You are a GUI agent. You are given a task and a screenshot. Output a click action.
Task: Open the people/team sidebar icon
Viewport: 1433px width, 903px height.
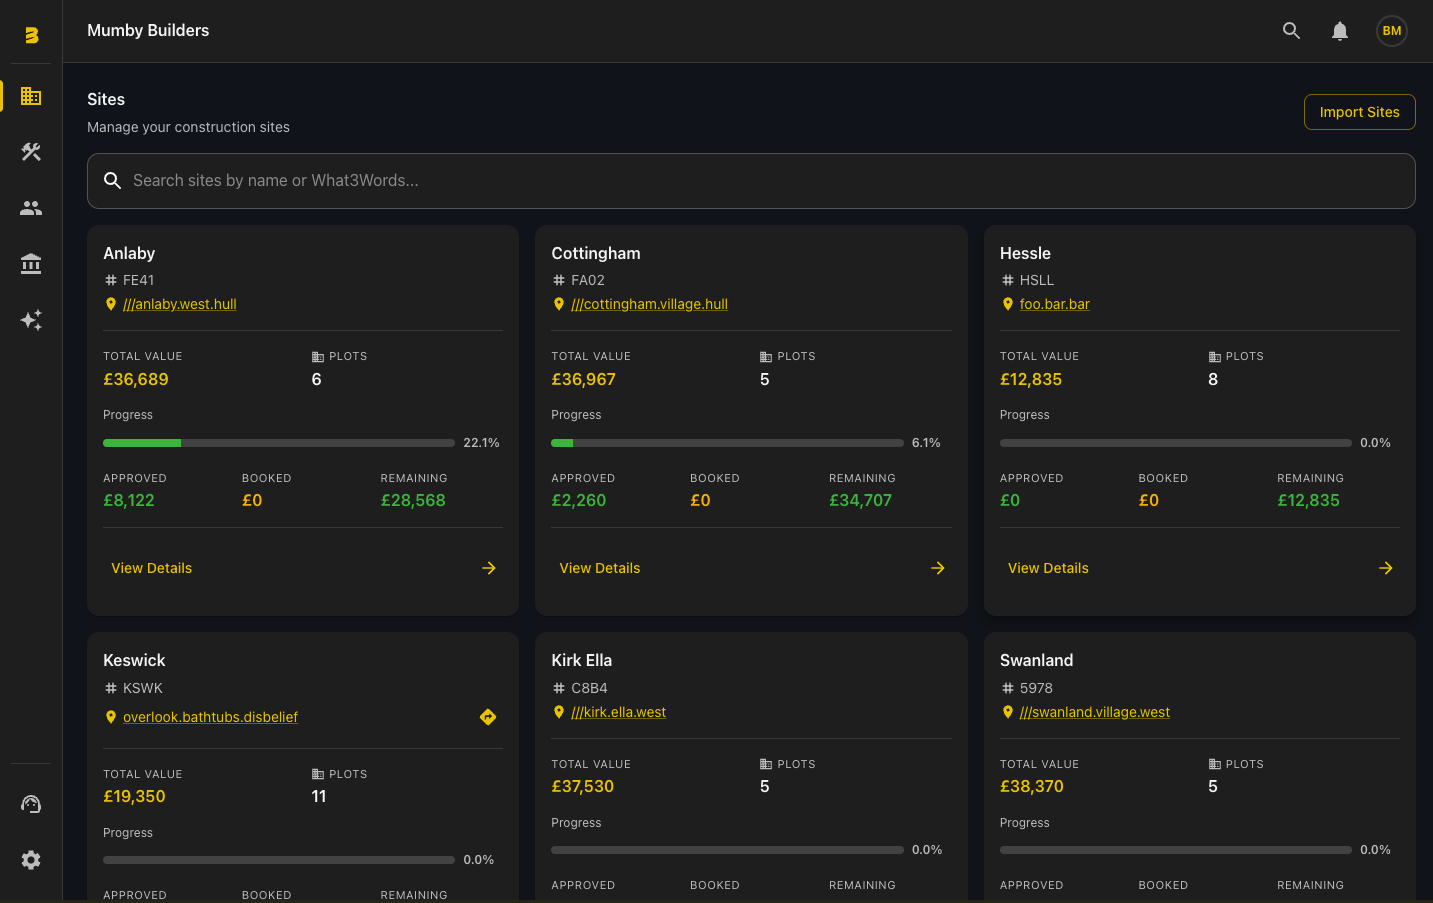point(31,208)
